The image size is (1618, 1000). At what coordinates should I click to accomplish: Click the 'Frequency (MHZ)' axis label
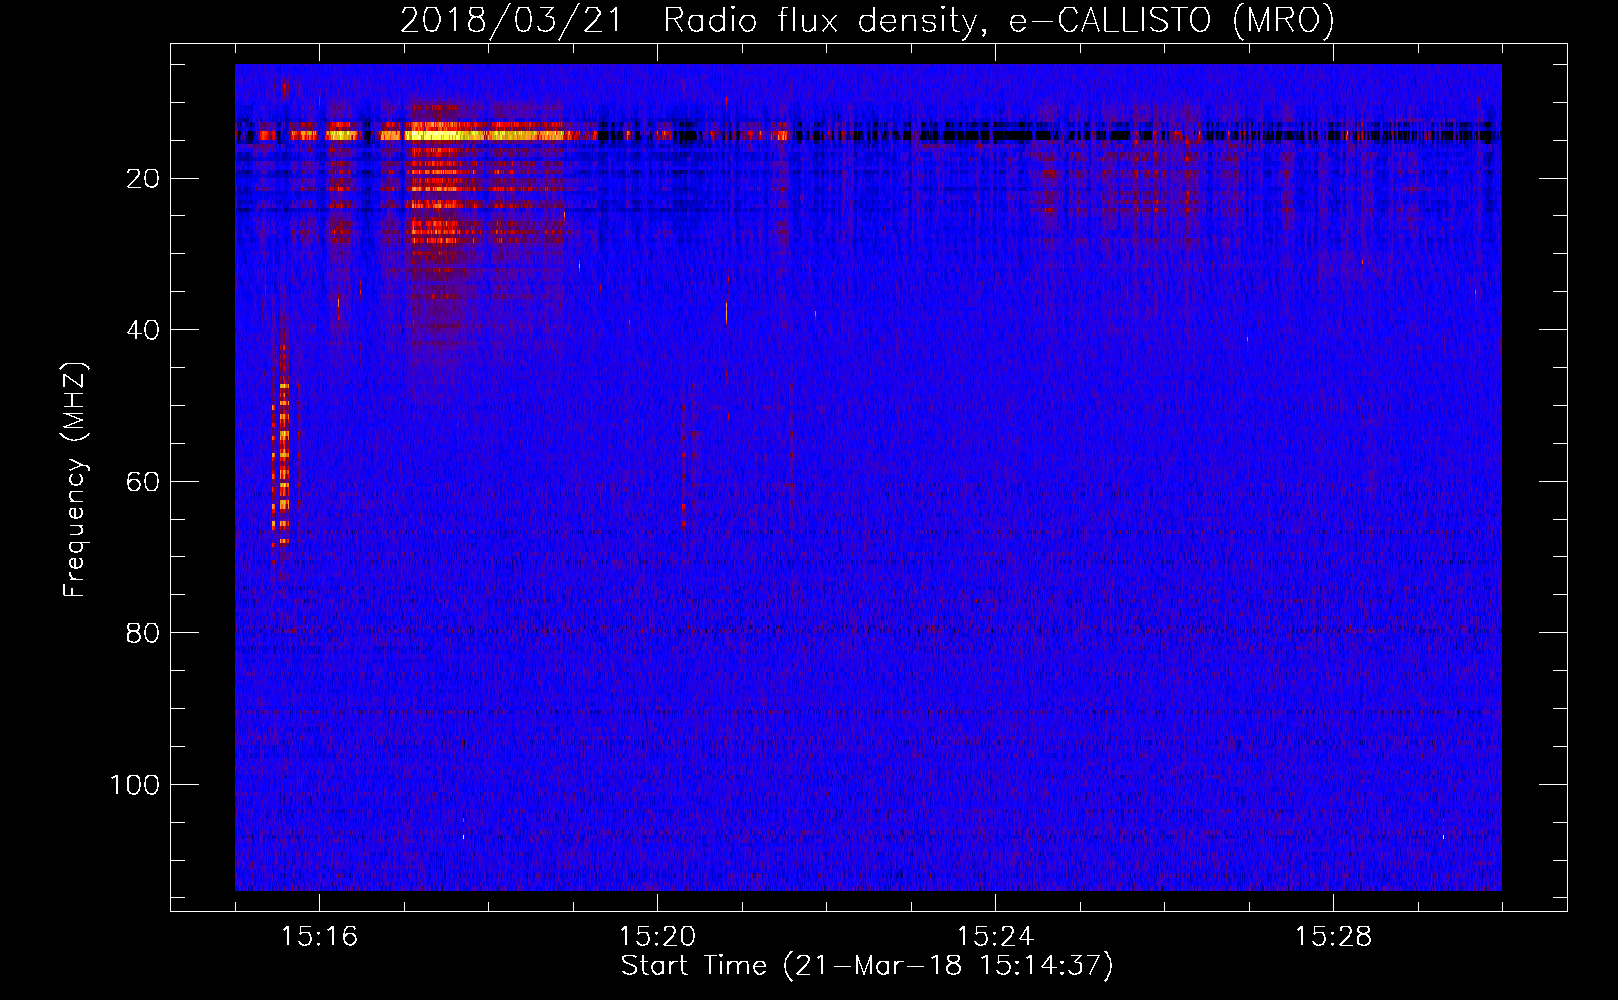(x=76, y=480)
